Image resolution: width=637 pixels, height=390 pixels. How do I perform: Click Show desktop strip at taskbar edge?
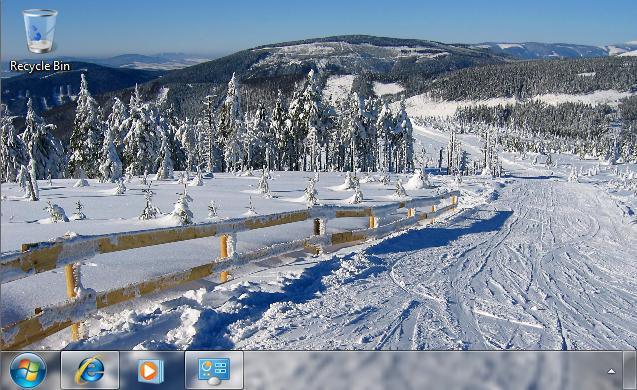tap(629, 370)
